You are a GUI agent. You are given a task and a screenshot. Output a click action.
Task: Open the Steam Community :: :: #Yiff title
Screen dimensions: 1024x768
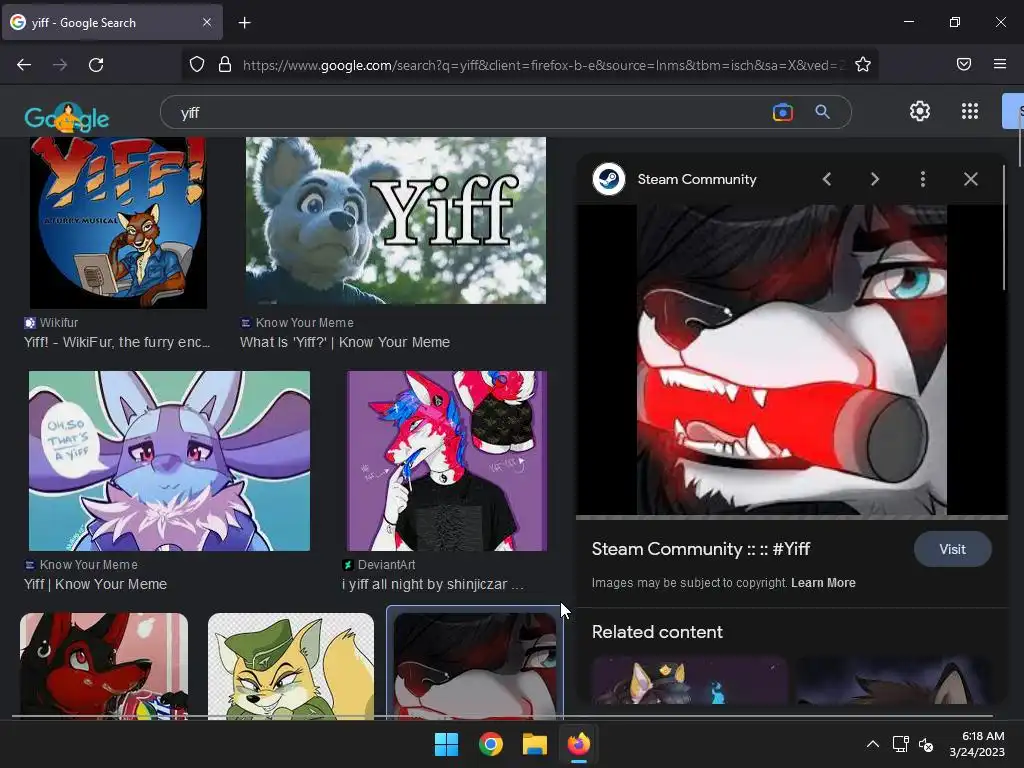pos(701,549)
